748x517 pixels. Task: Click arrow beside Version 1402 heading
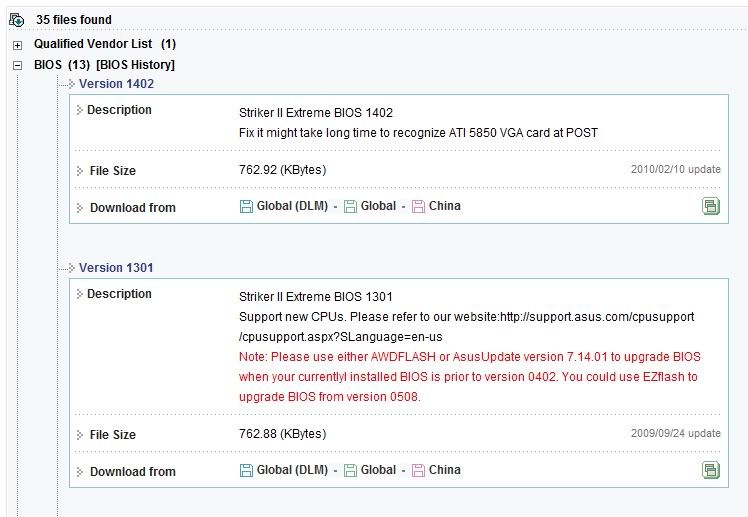72,84
